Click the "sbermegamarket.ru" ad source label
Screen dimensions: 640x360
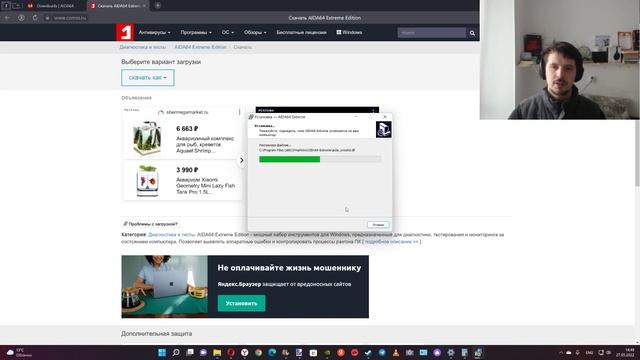187,112
